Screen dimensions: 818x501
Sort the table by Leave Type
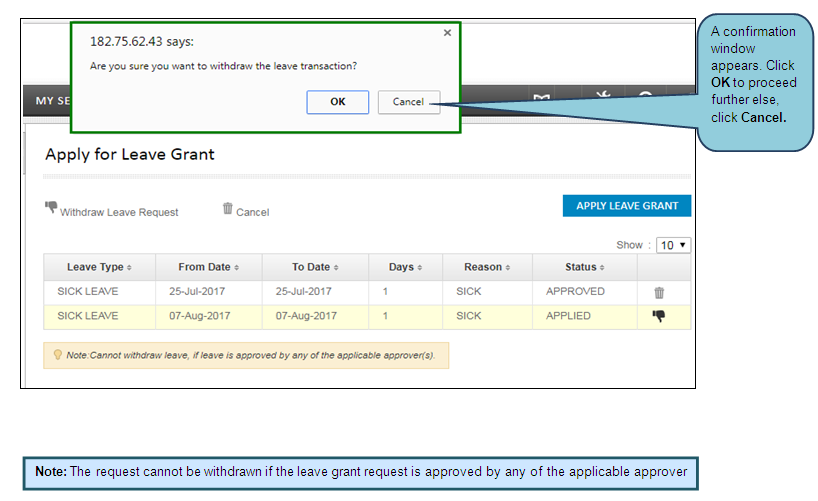coord(99,267)
